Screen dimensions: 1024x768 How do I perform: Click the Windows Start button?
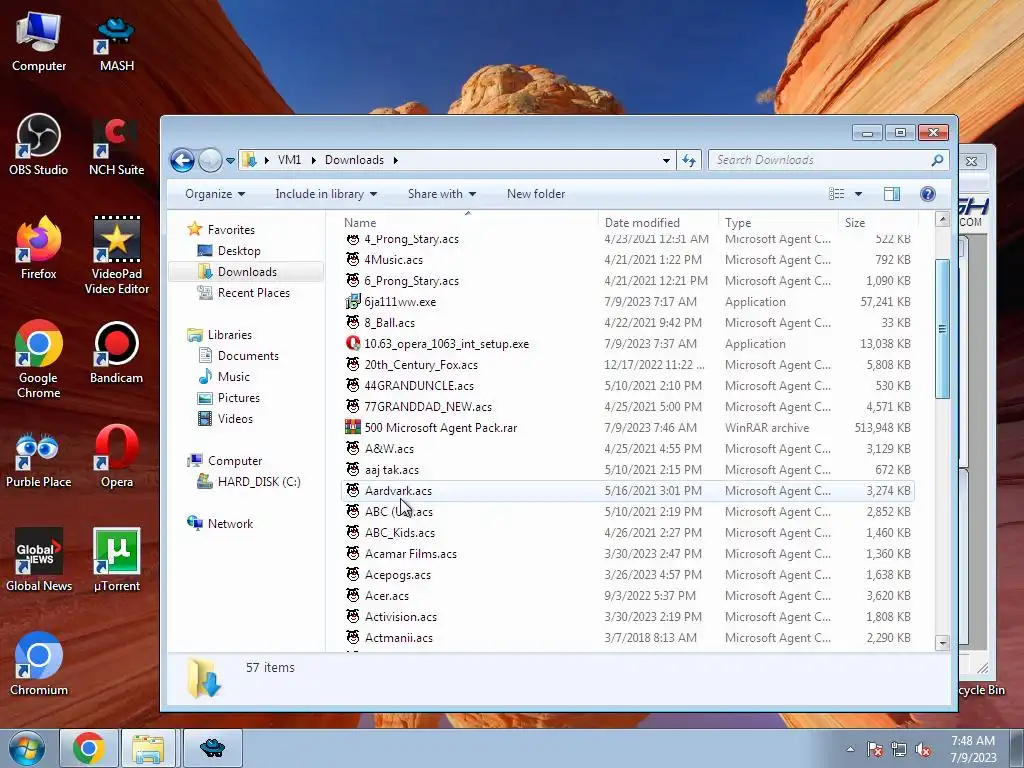click(x=27, y=748)
